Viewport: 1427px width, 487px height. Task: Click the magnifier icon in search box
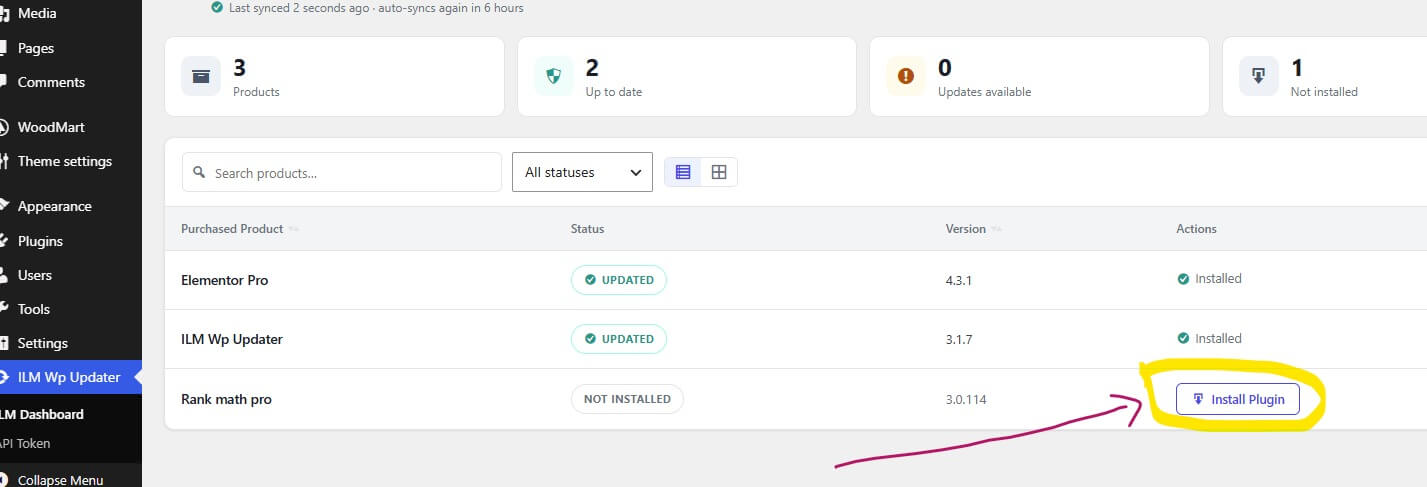point(199,173)
